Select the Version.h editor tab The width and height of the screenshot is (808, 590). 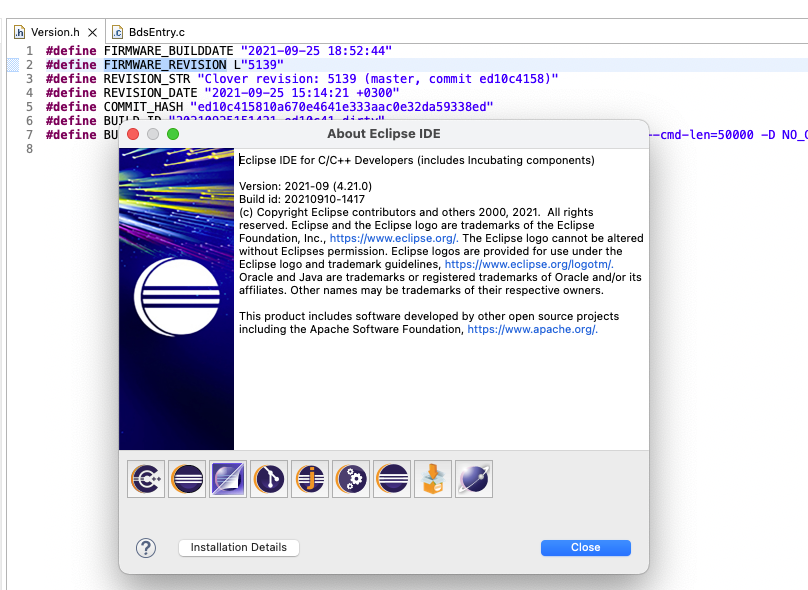coord(55,32)
